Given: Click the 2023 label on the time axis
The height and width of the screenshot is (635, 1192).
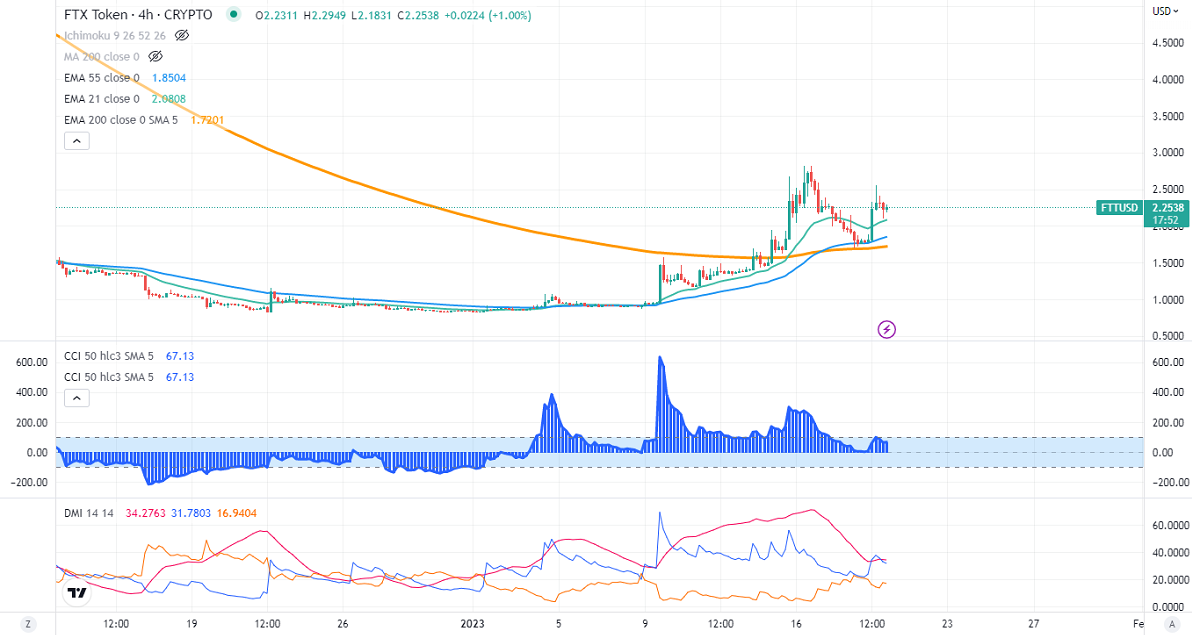Looking at the screenshot, I should point(473,622).
